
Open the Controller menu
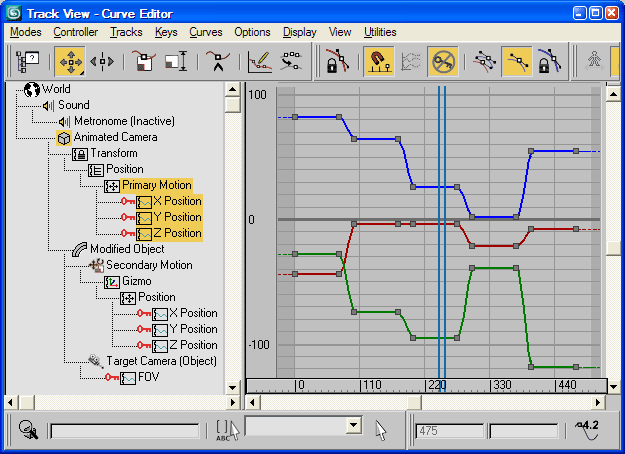tap(75, 32)
